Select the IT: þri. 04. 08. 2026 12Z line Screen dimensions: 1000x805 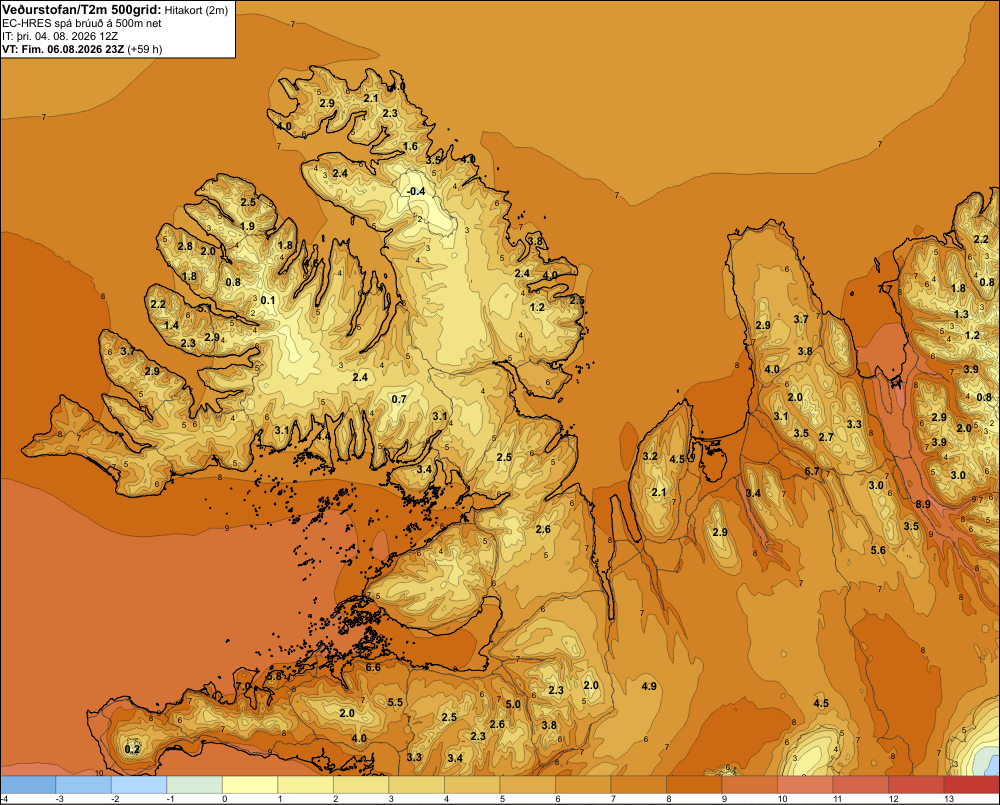60,36
